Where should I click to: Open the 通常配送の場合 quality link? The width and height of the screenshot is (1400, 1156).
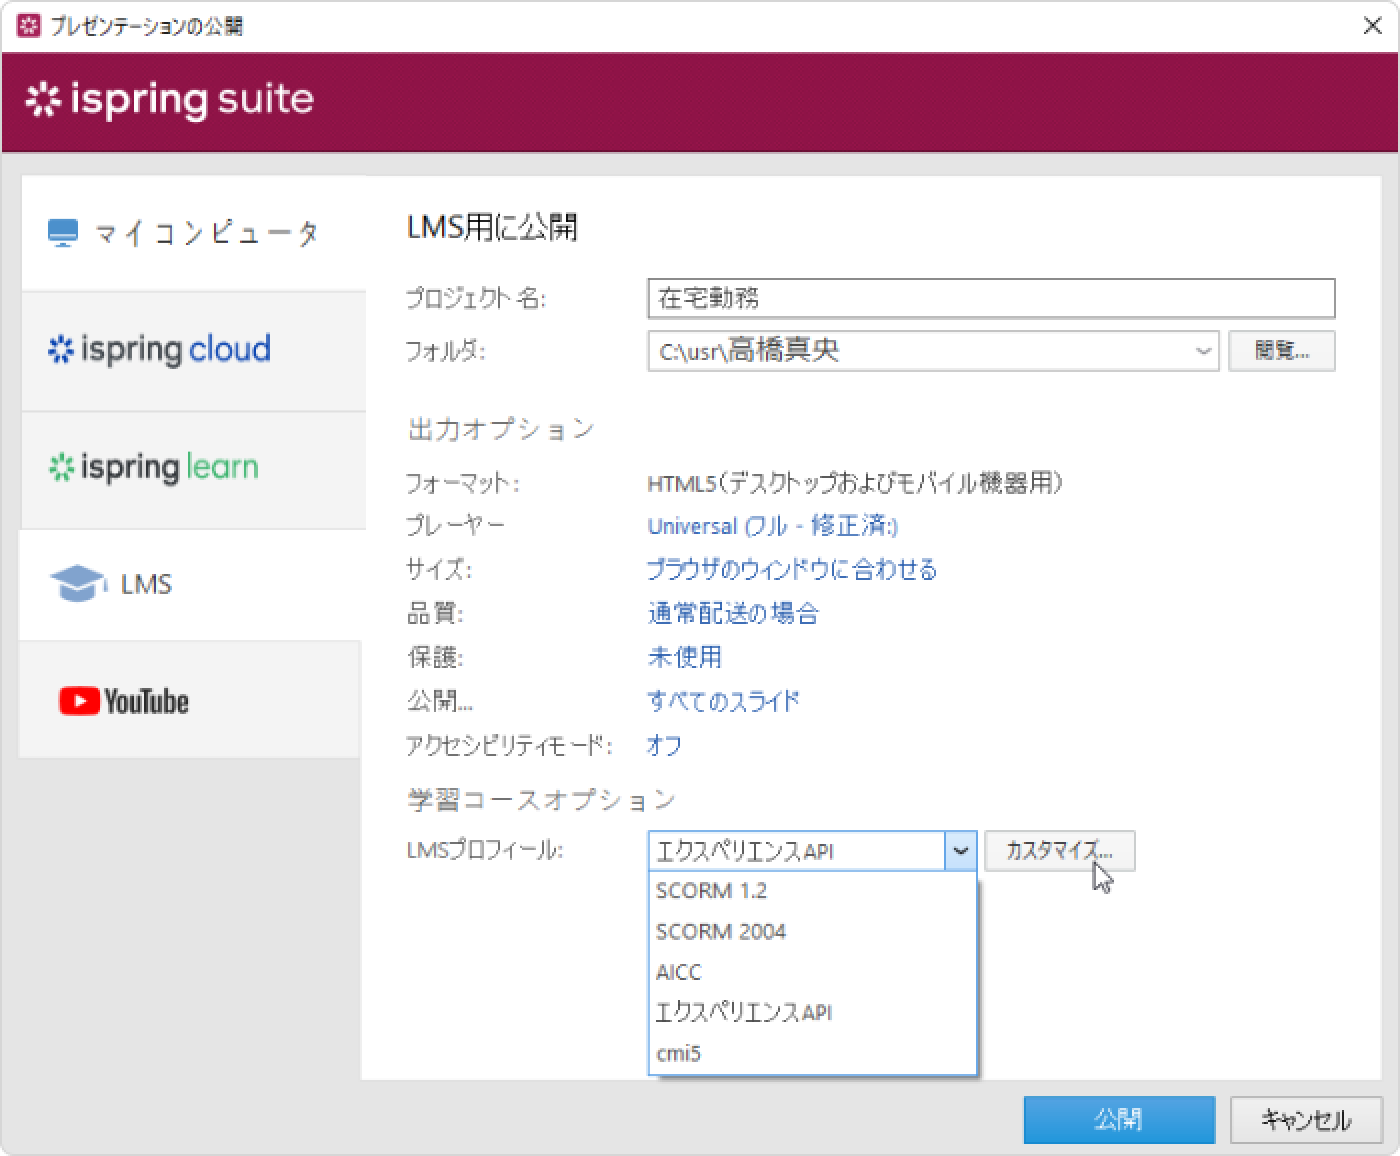tap(733, 613)
